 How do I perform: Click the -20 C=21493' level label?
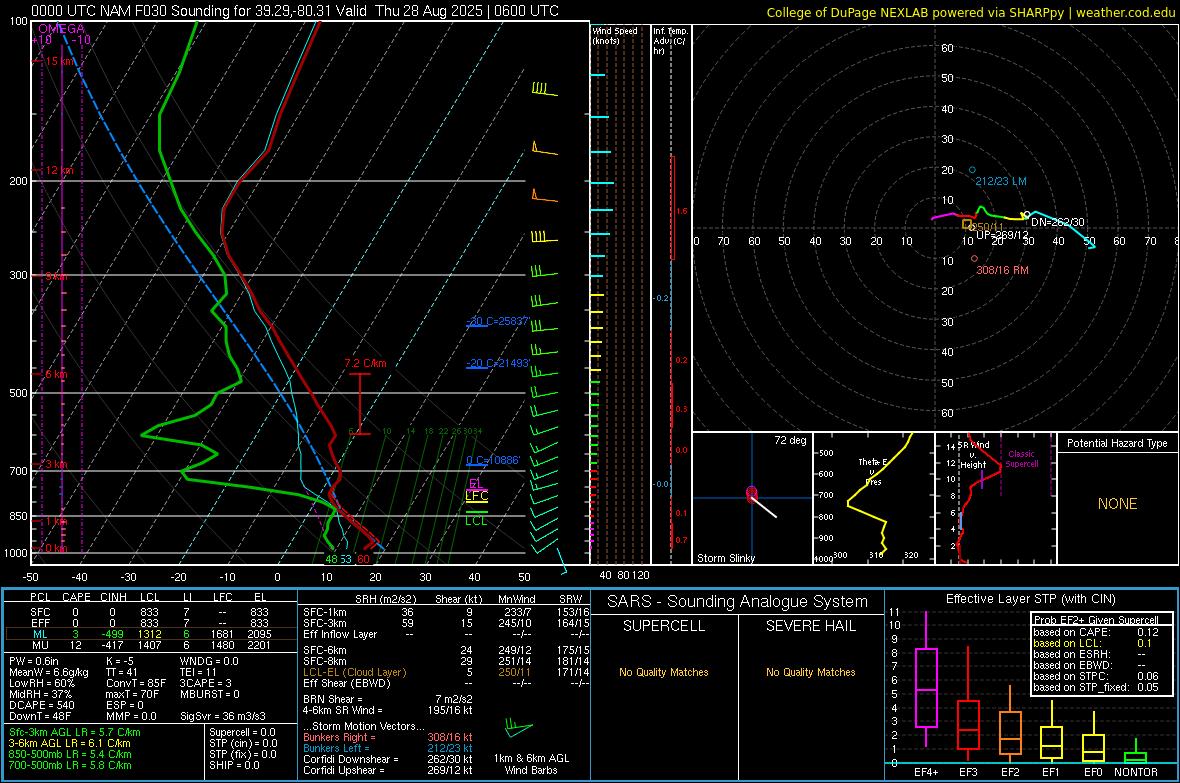coord(498,363)
